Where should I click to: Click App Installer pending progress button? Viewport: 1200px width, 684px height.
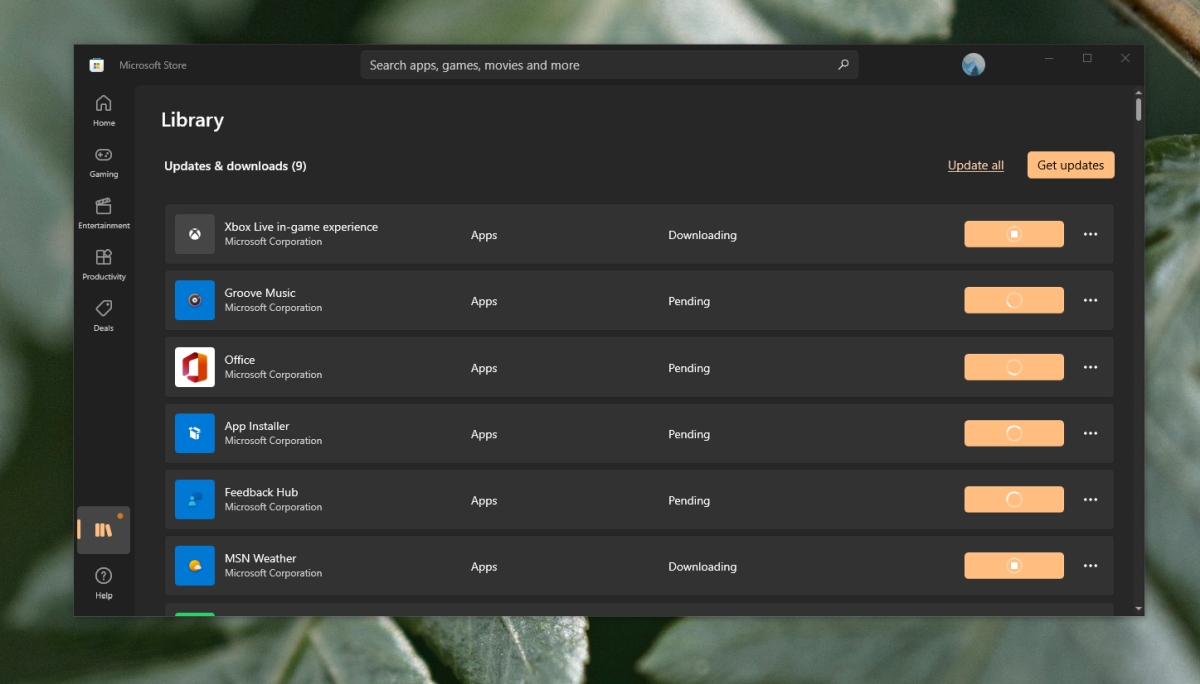coord(1014,433)
